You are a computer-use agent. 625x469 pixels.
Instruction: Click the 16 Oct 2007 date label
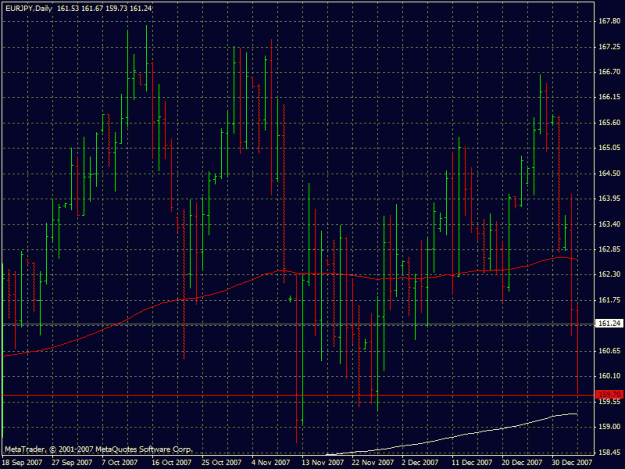click(171, 462)
